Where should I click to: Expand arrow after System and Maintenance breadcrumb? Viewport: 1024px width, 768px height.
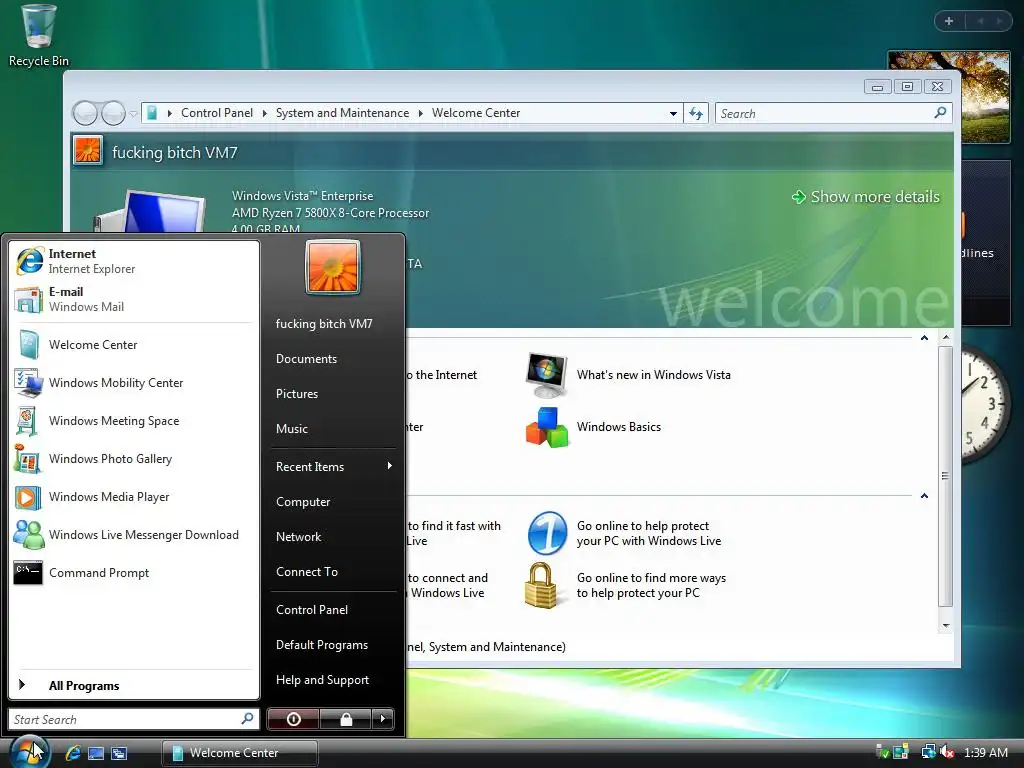pyautogui.click(x=421, y=113)
